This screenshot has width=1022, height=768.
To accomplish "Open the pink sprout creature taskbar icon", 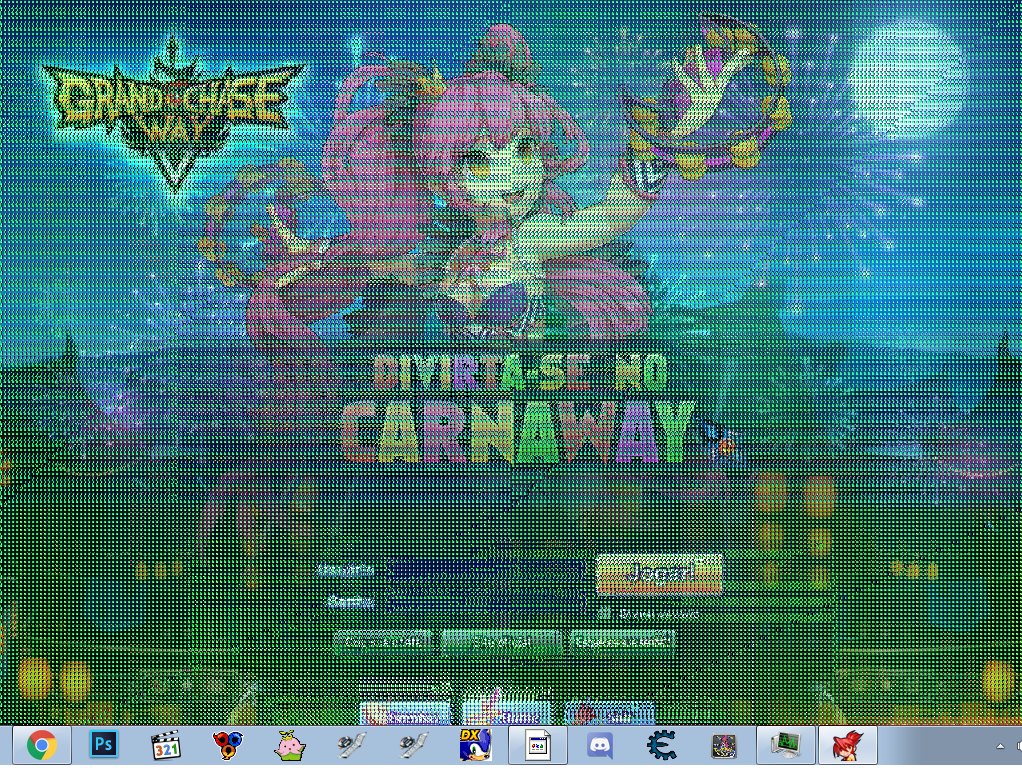I will [x=289, y=745].
